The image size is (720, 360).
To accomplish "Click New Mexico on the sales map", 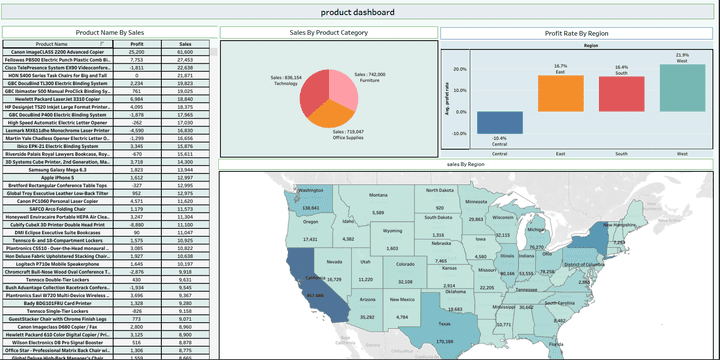I will [401, 309].
